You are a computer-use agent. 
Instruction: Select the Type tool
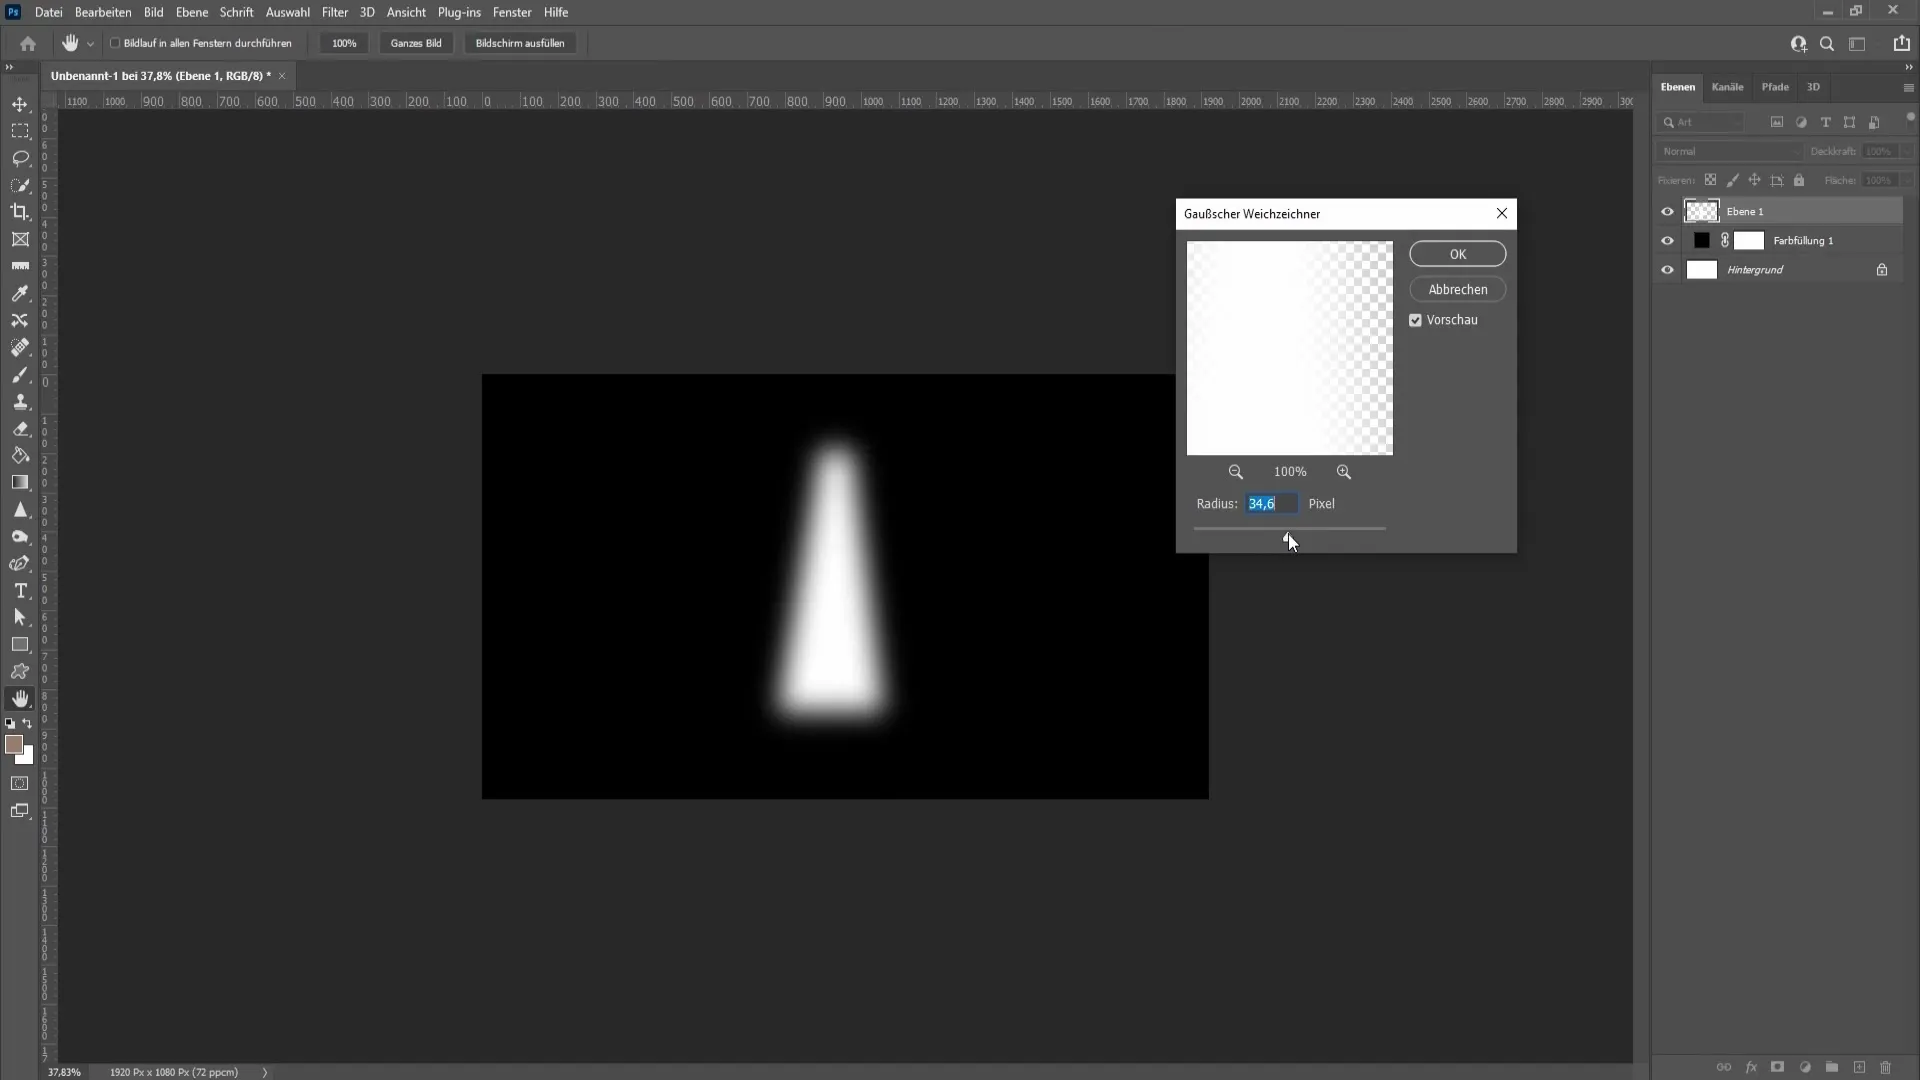(x=20, y=591)
